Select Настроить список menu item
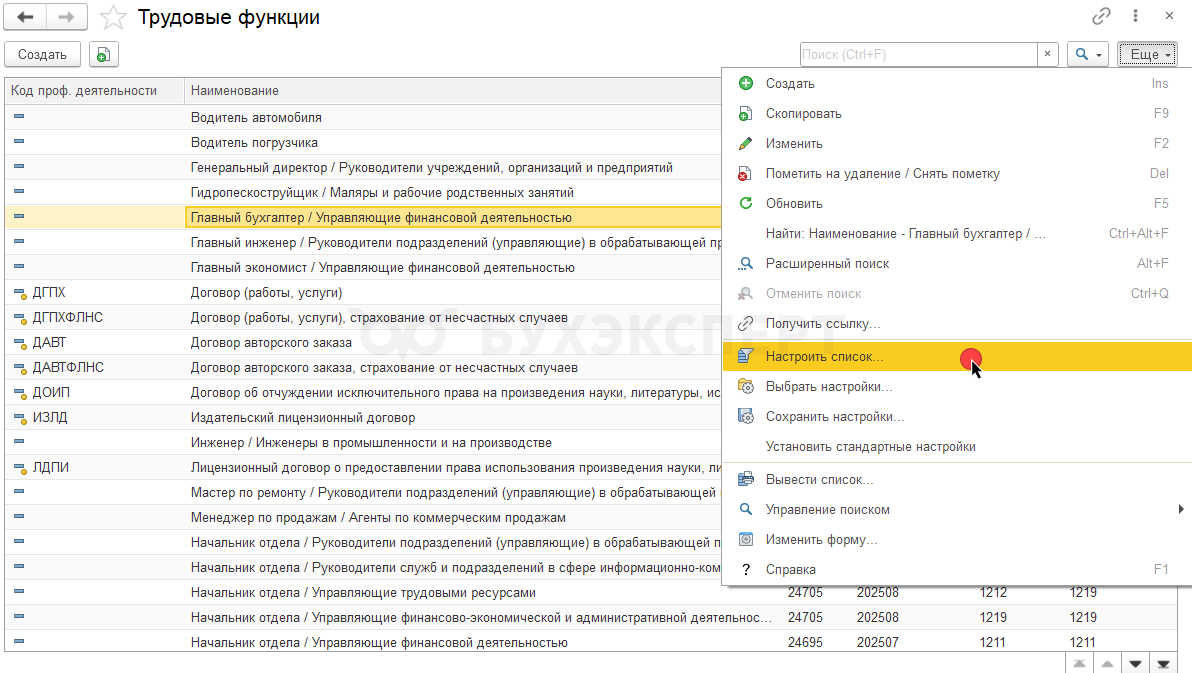 click(x=824, y=356)
